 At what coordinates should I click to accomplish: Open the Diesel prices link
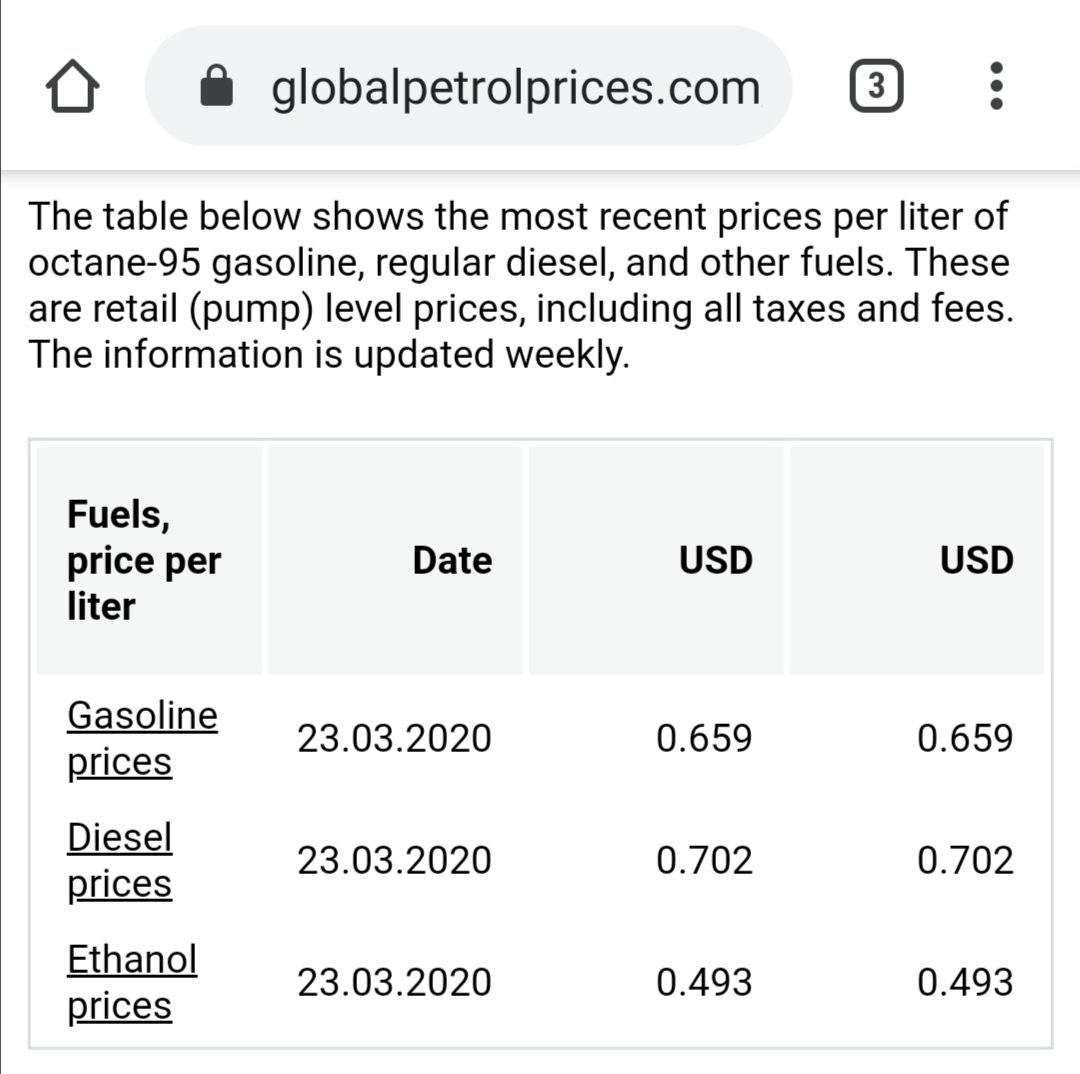tap(120, 860)
